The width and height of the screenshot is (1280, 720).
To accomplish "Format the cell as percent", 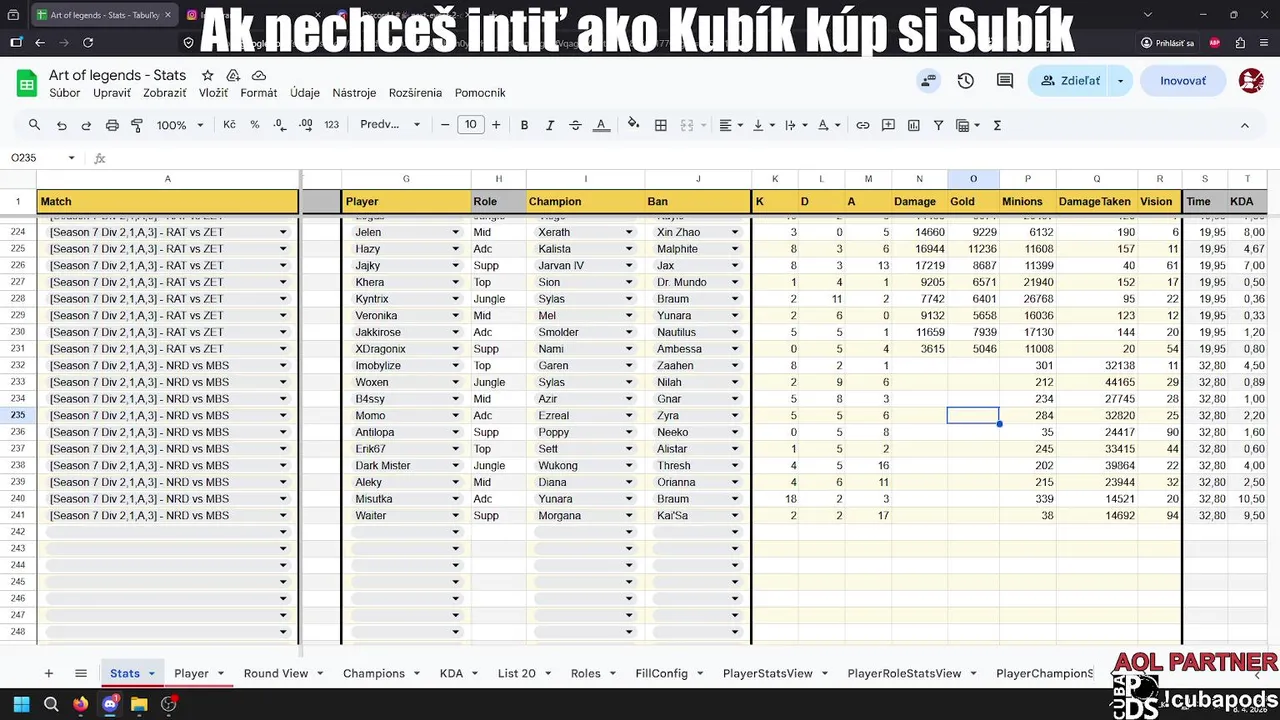I will click(255, 125).
